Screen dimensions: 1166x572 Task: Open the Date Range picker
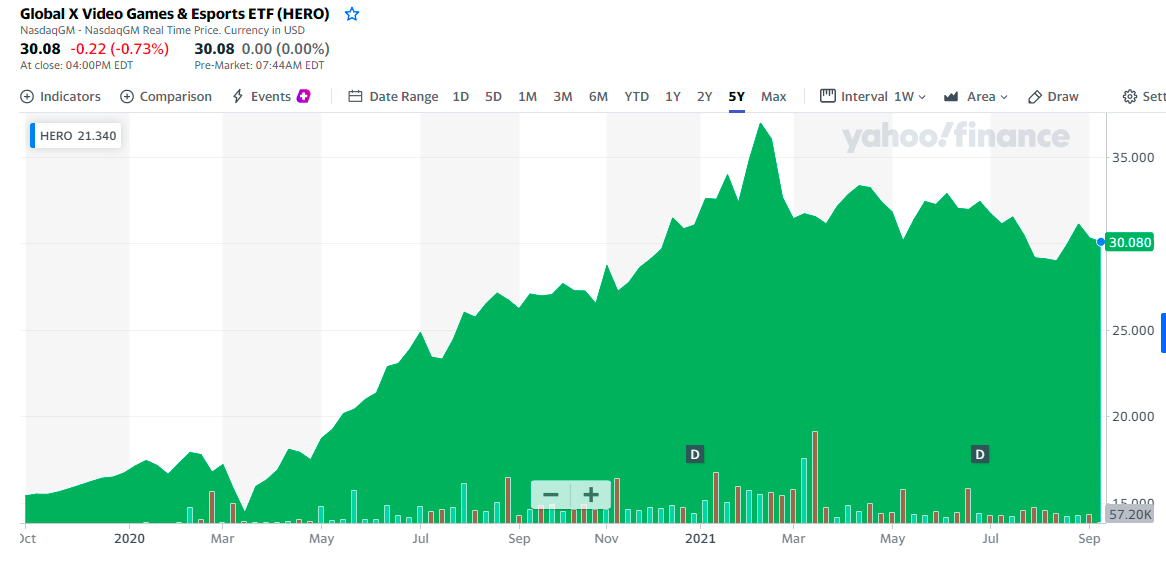tap(393, 97)
